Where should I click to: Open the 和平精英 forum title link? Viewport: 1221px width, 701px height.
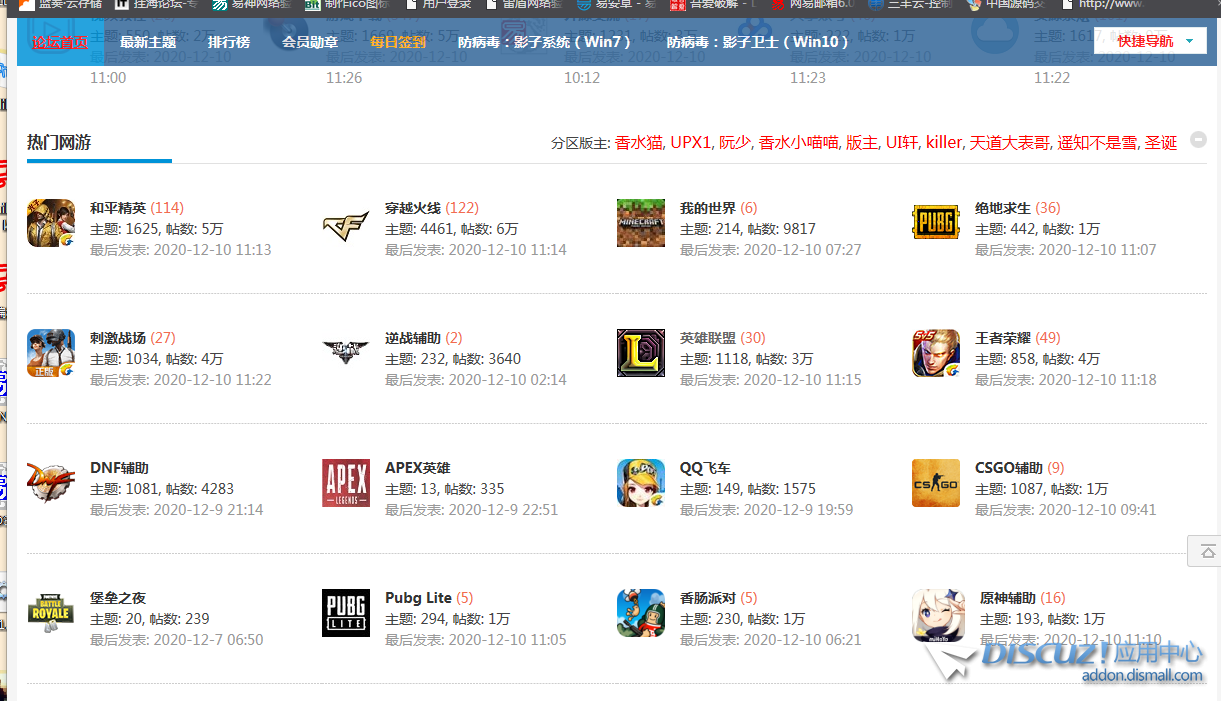click(x=118, y=208)
